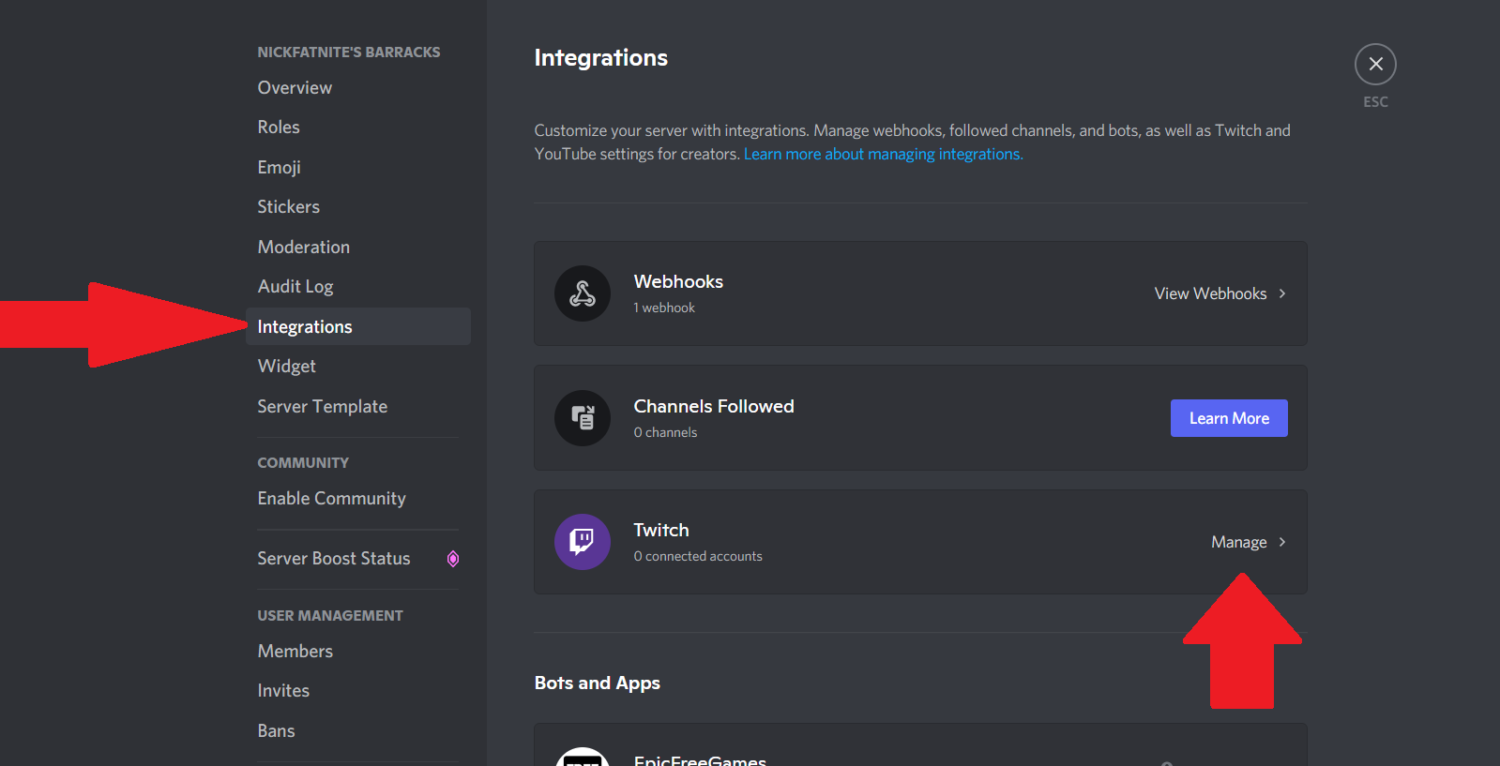The image size is (1500, 766).
Task: Click the Webhooks icon
Action: tap(582, 293)
